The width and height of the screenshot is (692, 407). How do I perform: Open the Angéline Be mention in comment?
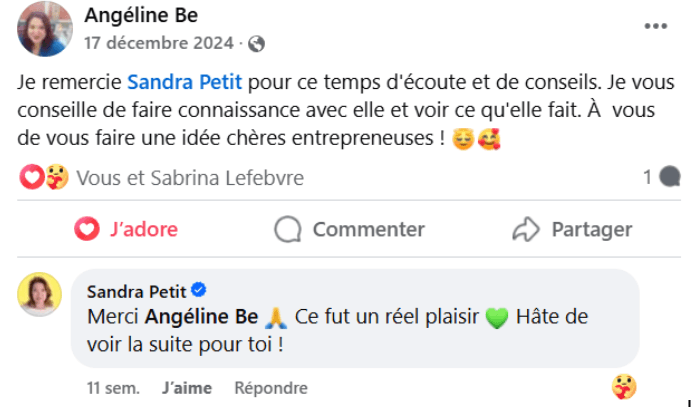click(202, 318)
